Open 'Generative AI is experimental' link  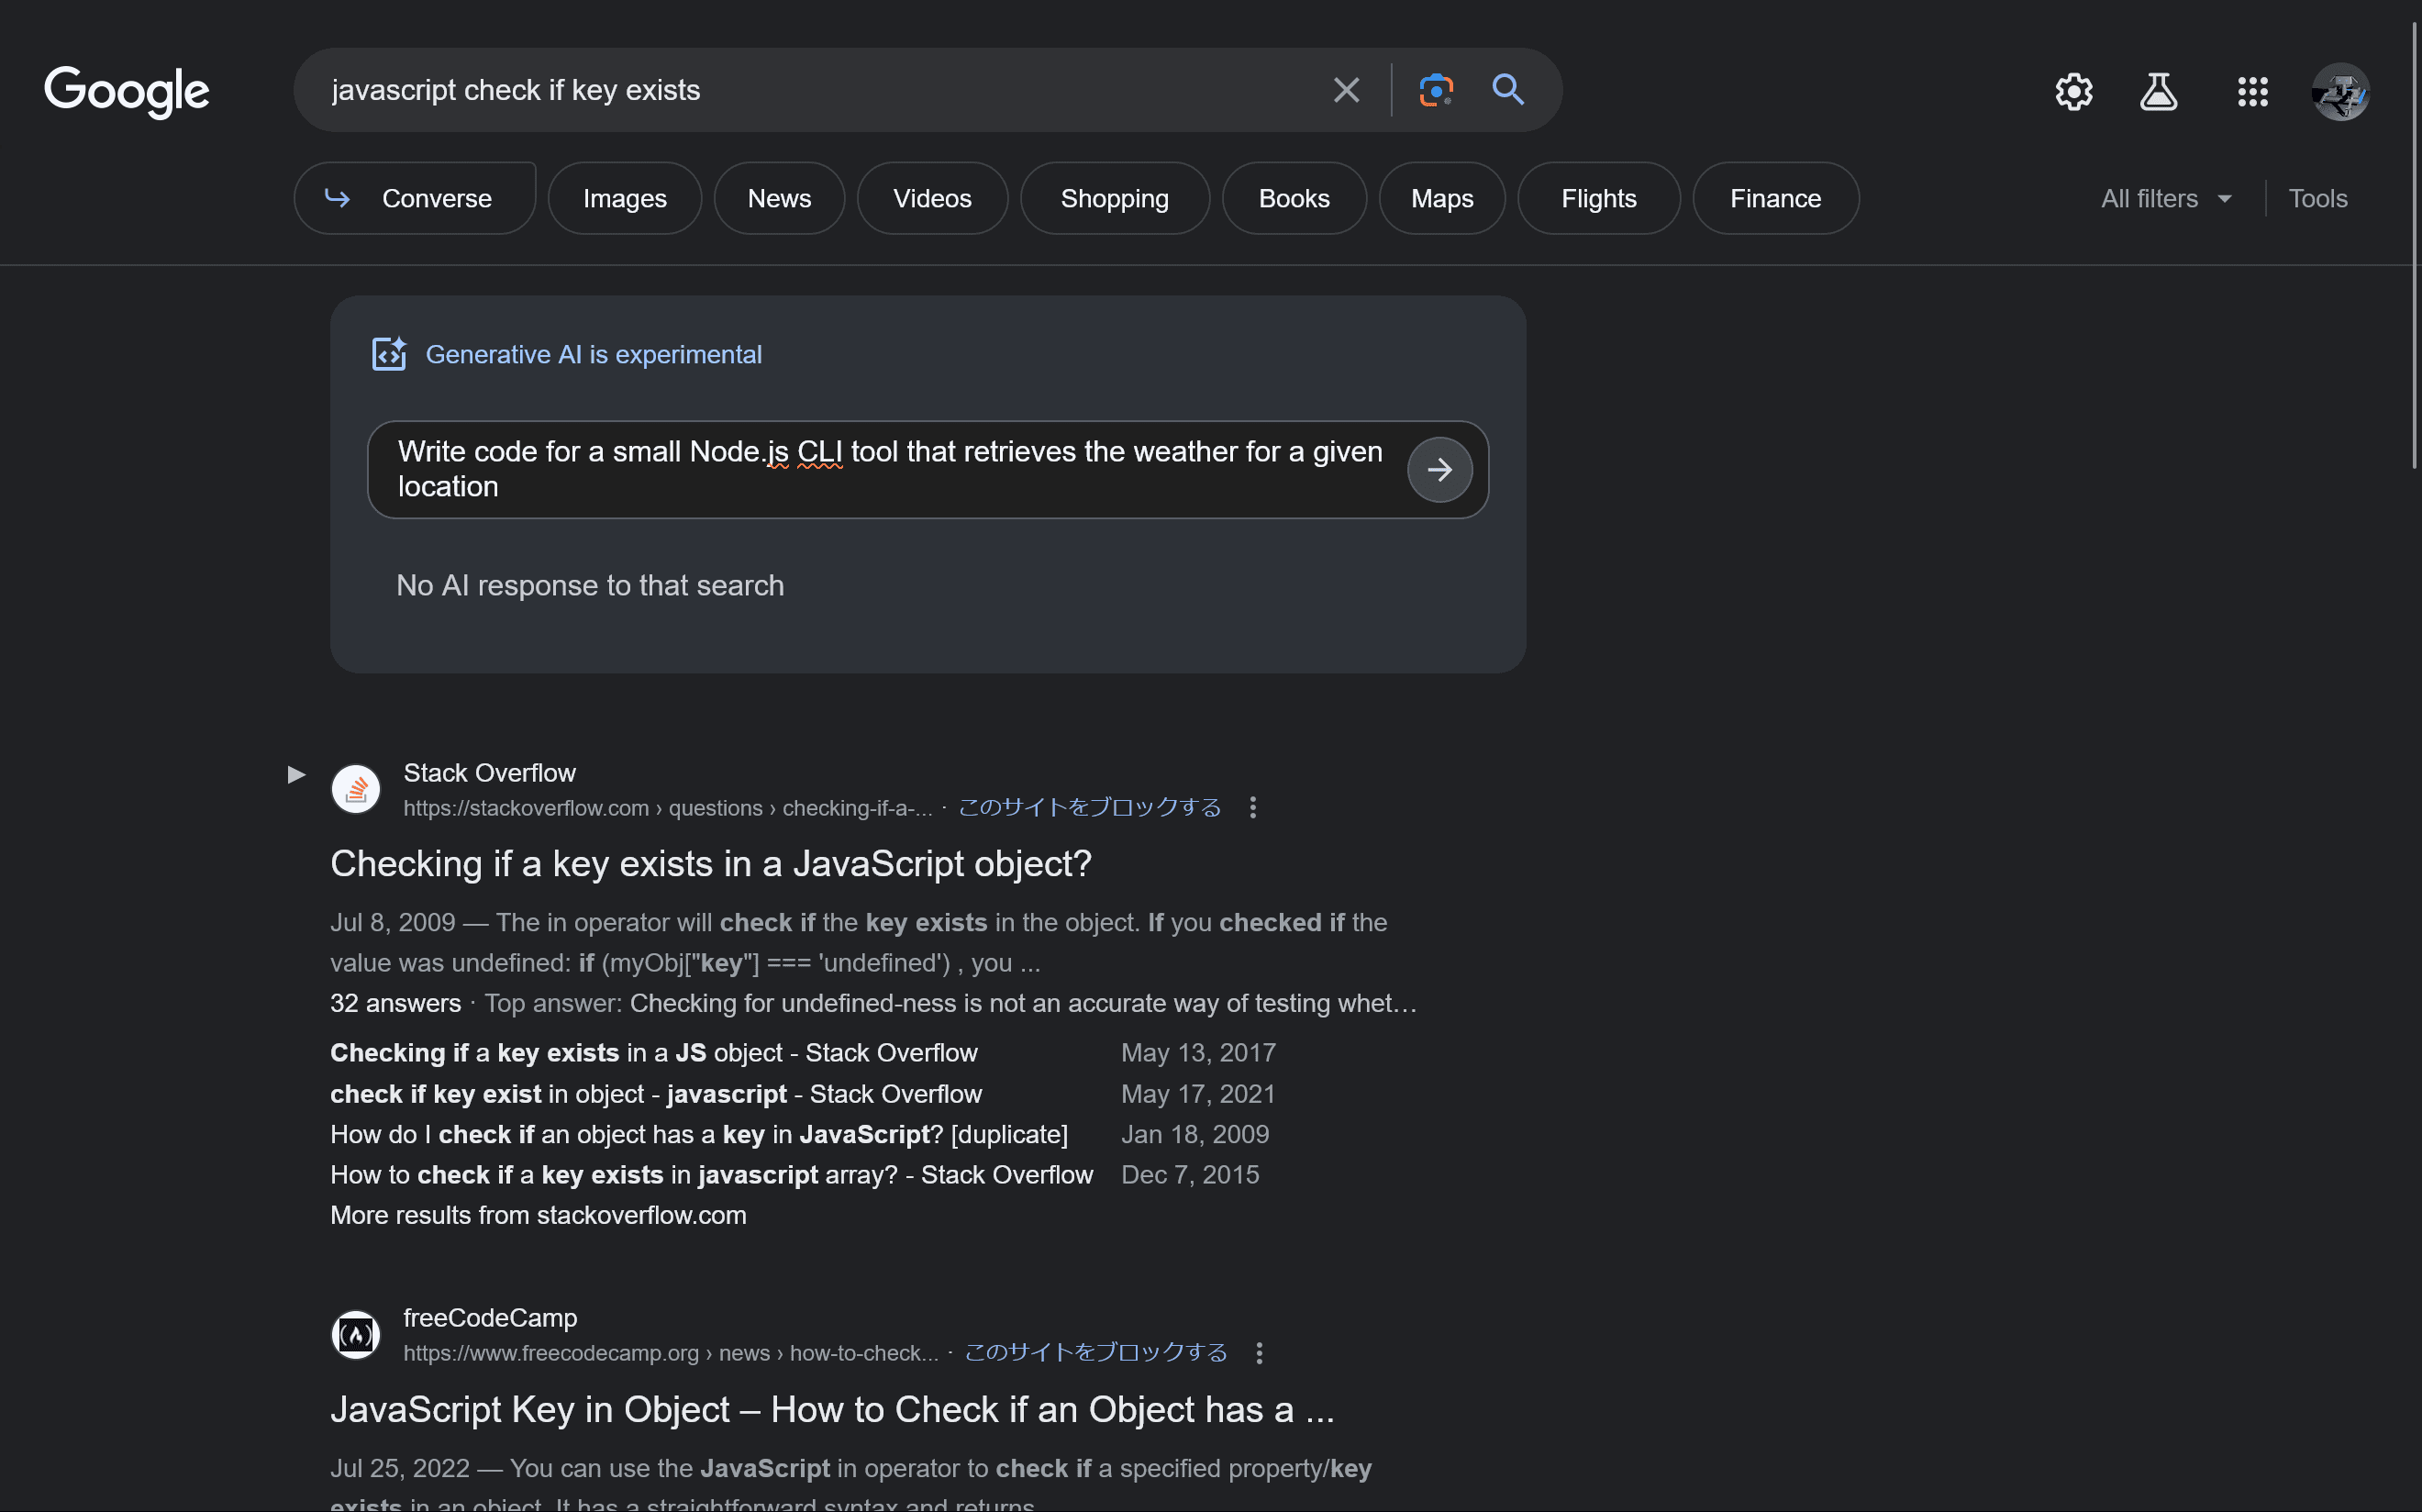coord(593,354)
